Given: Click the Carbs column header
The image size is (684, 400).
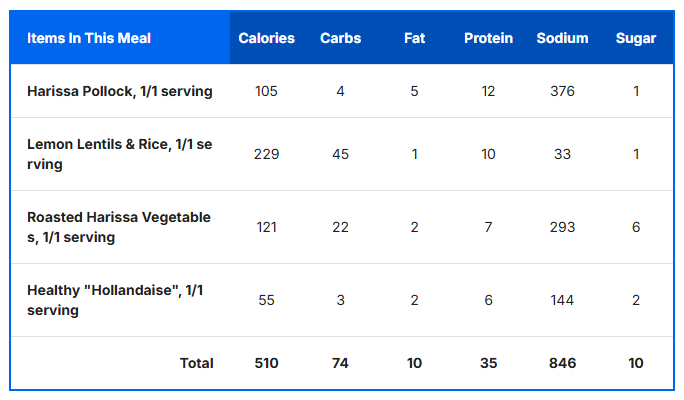Looking at the screenshot, I should [x=341, y=39].
